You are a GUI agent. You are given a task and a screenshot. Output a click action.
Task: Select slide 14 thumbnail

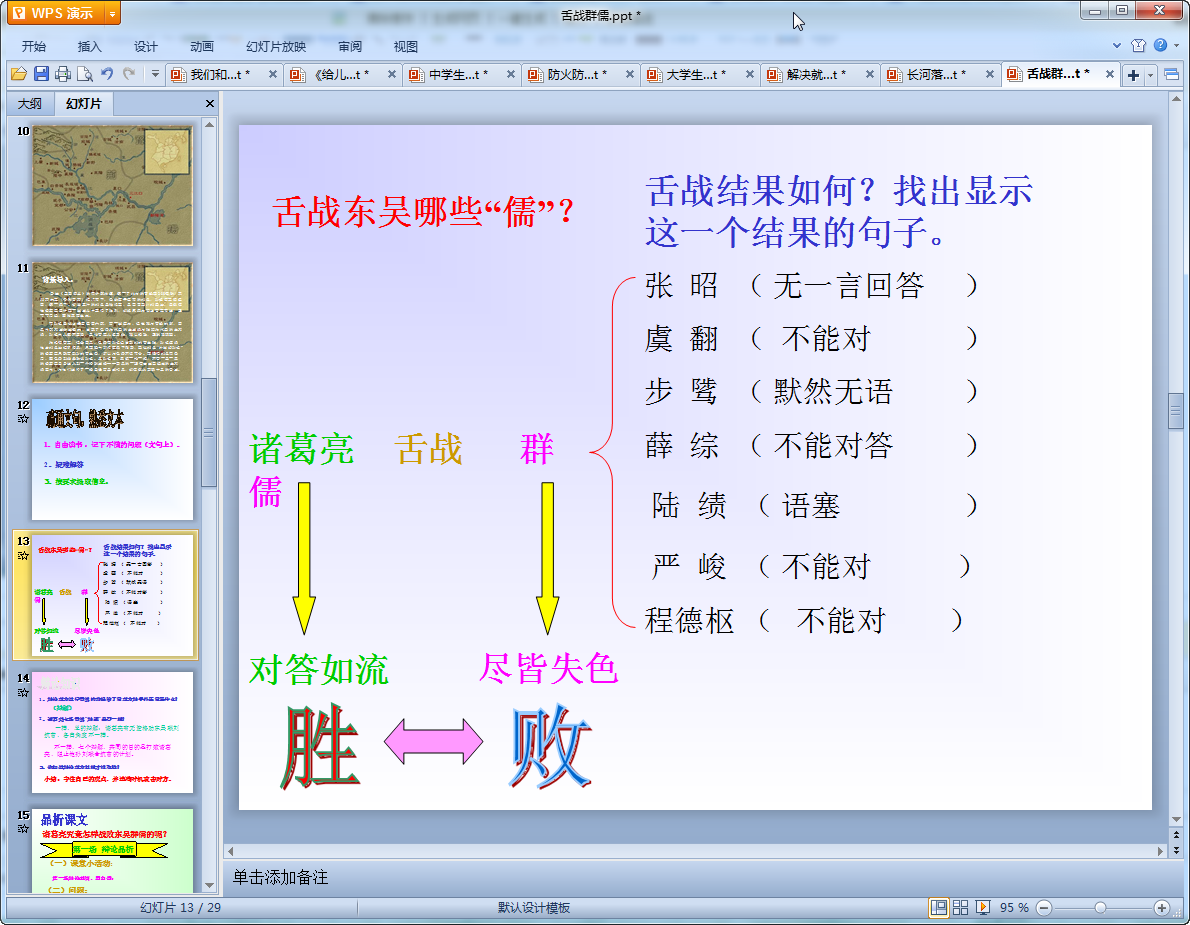(112, 732)
